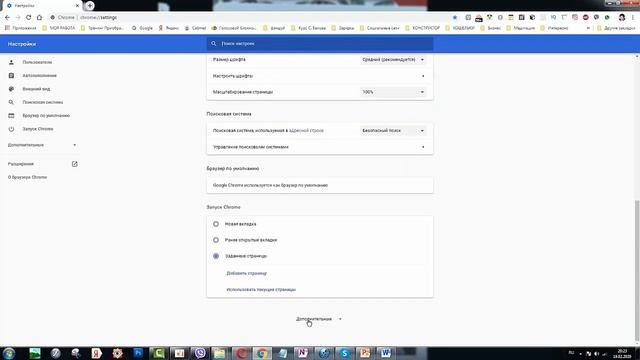
Task: Open Расширения external link icon
Action: click(74, 164)
